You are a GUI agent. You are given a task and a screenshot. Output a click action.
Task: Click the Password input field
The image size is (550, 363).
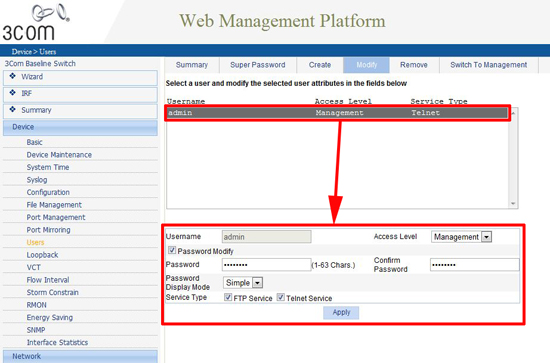pos(267,264)
